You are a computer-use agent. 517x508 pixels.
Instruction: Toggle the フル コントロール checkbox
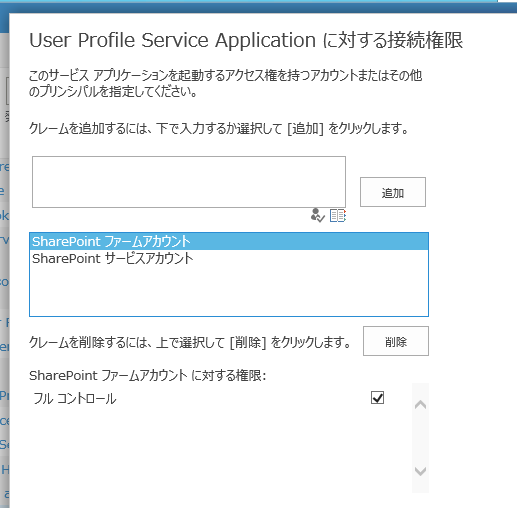coord(377,397)
